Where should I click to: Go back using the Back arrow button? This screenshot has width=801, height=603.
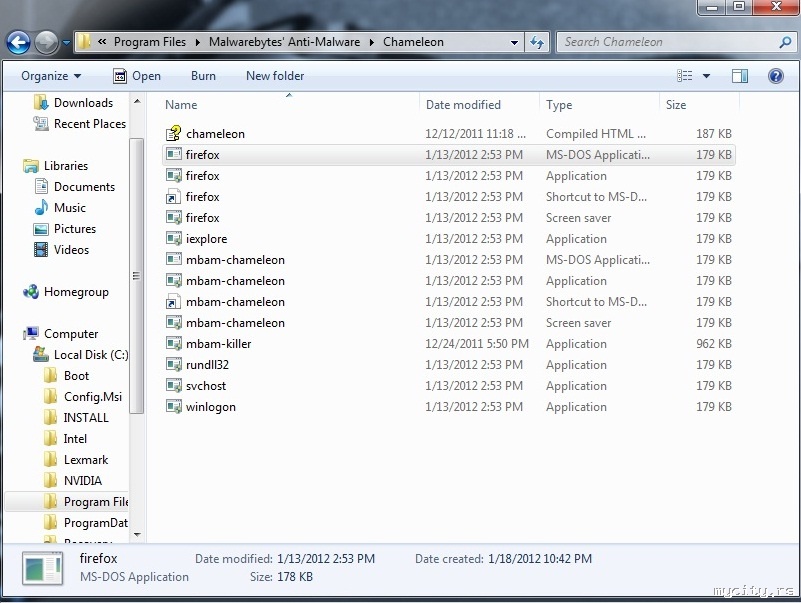click(18, 42)
